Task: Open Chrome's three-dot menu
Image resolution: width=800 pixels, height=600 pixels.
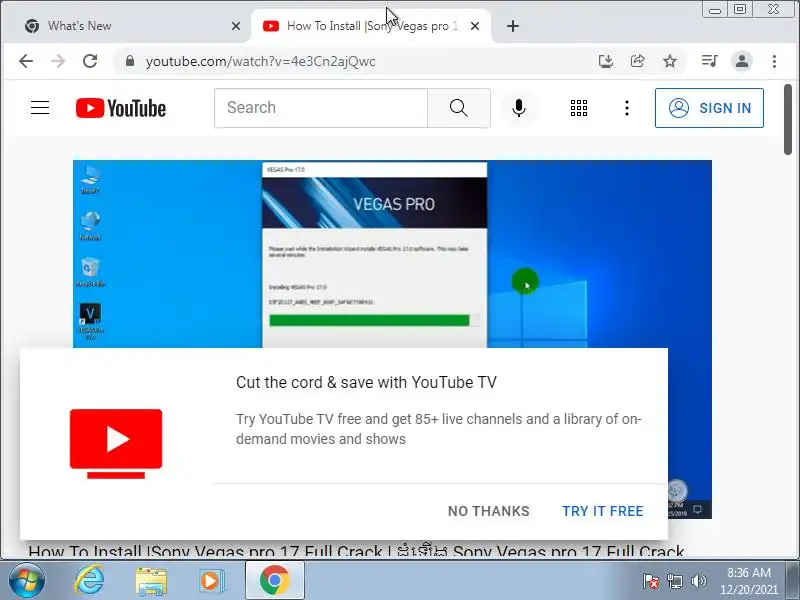Action: tap(774, 61)
